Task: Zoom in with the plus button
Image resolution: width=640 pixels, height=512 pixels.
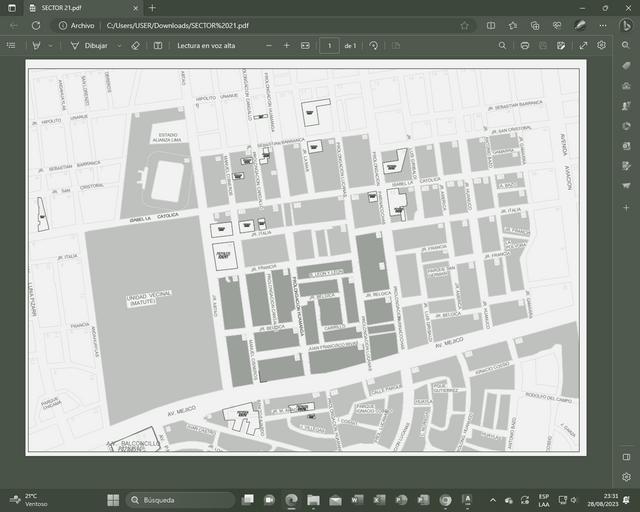Action: tap(287, 45)
